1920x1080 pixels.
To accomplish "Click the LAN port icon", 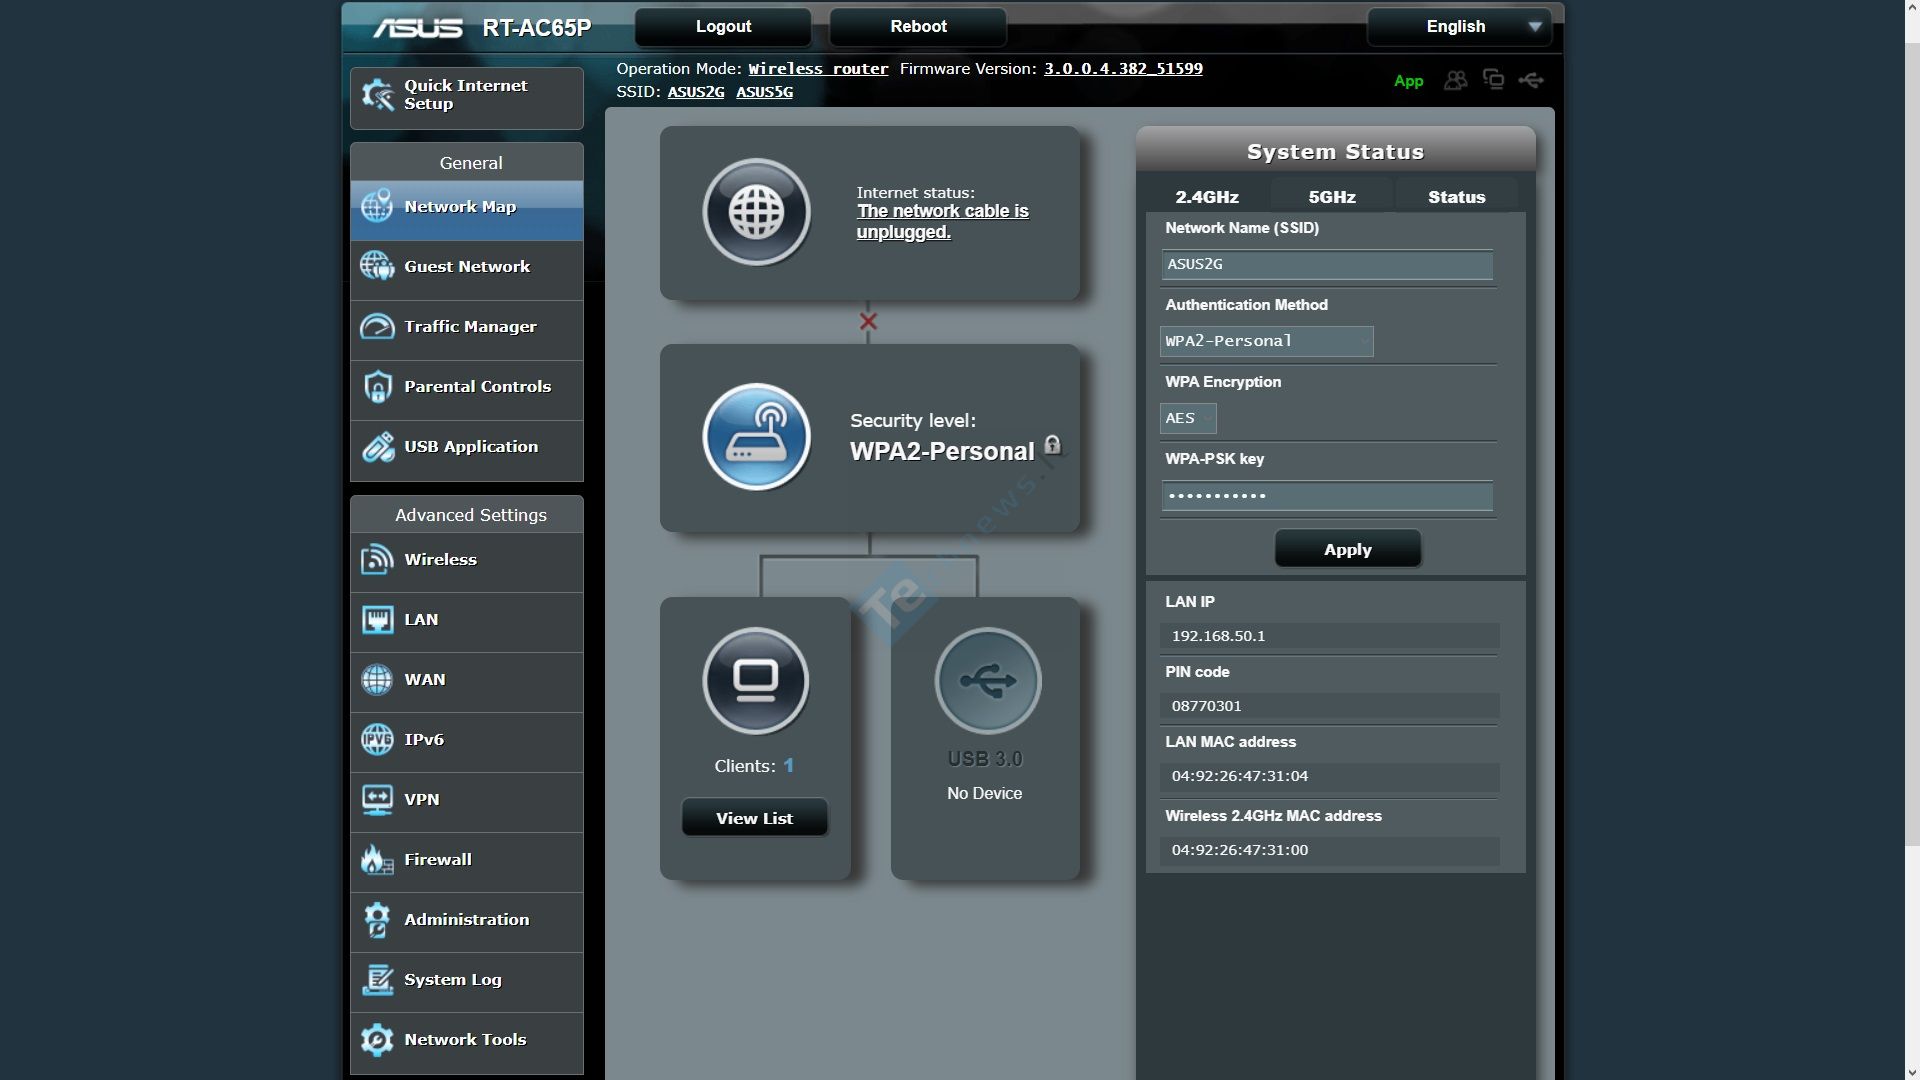I will point(377,619).
